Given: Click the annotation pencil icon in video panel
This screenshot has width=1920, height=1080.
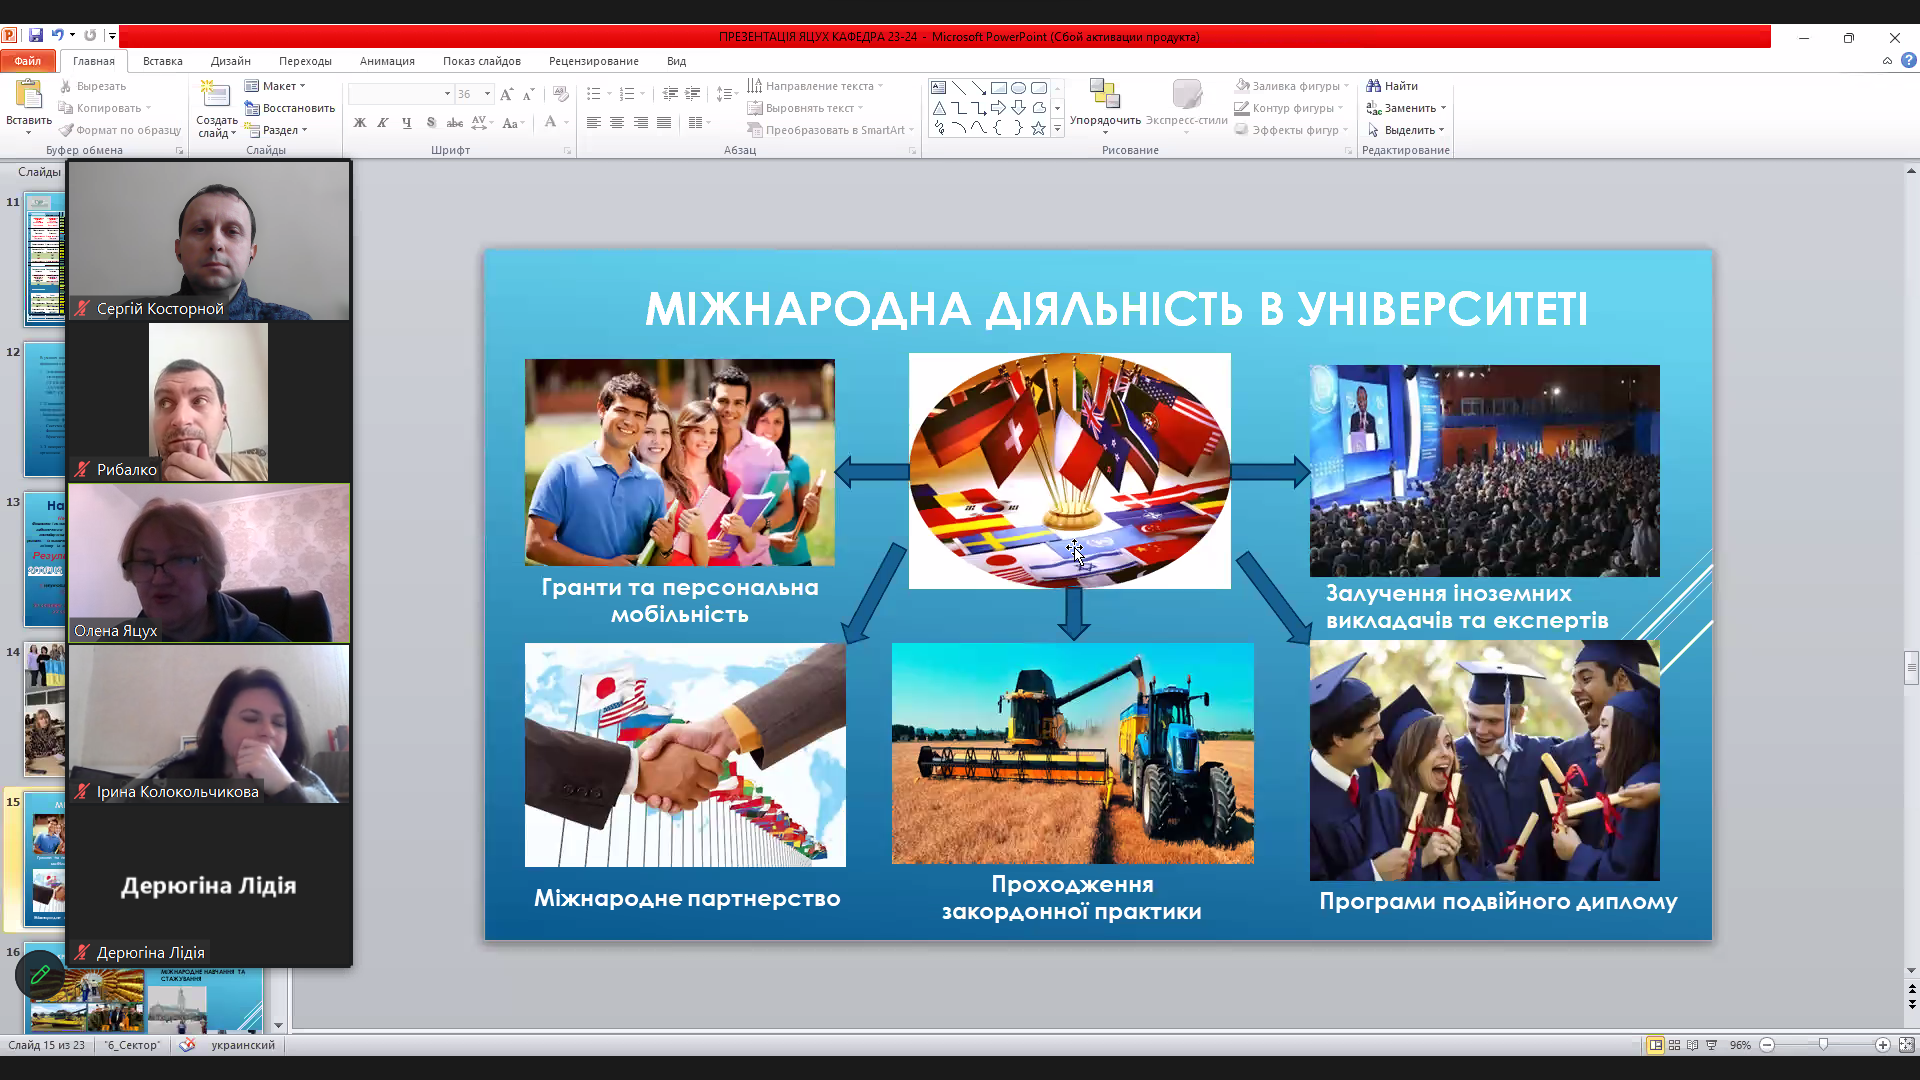Looking at the screenshot, I should tap(40, 974).
